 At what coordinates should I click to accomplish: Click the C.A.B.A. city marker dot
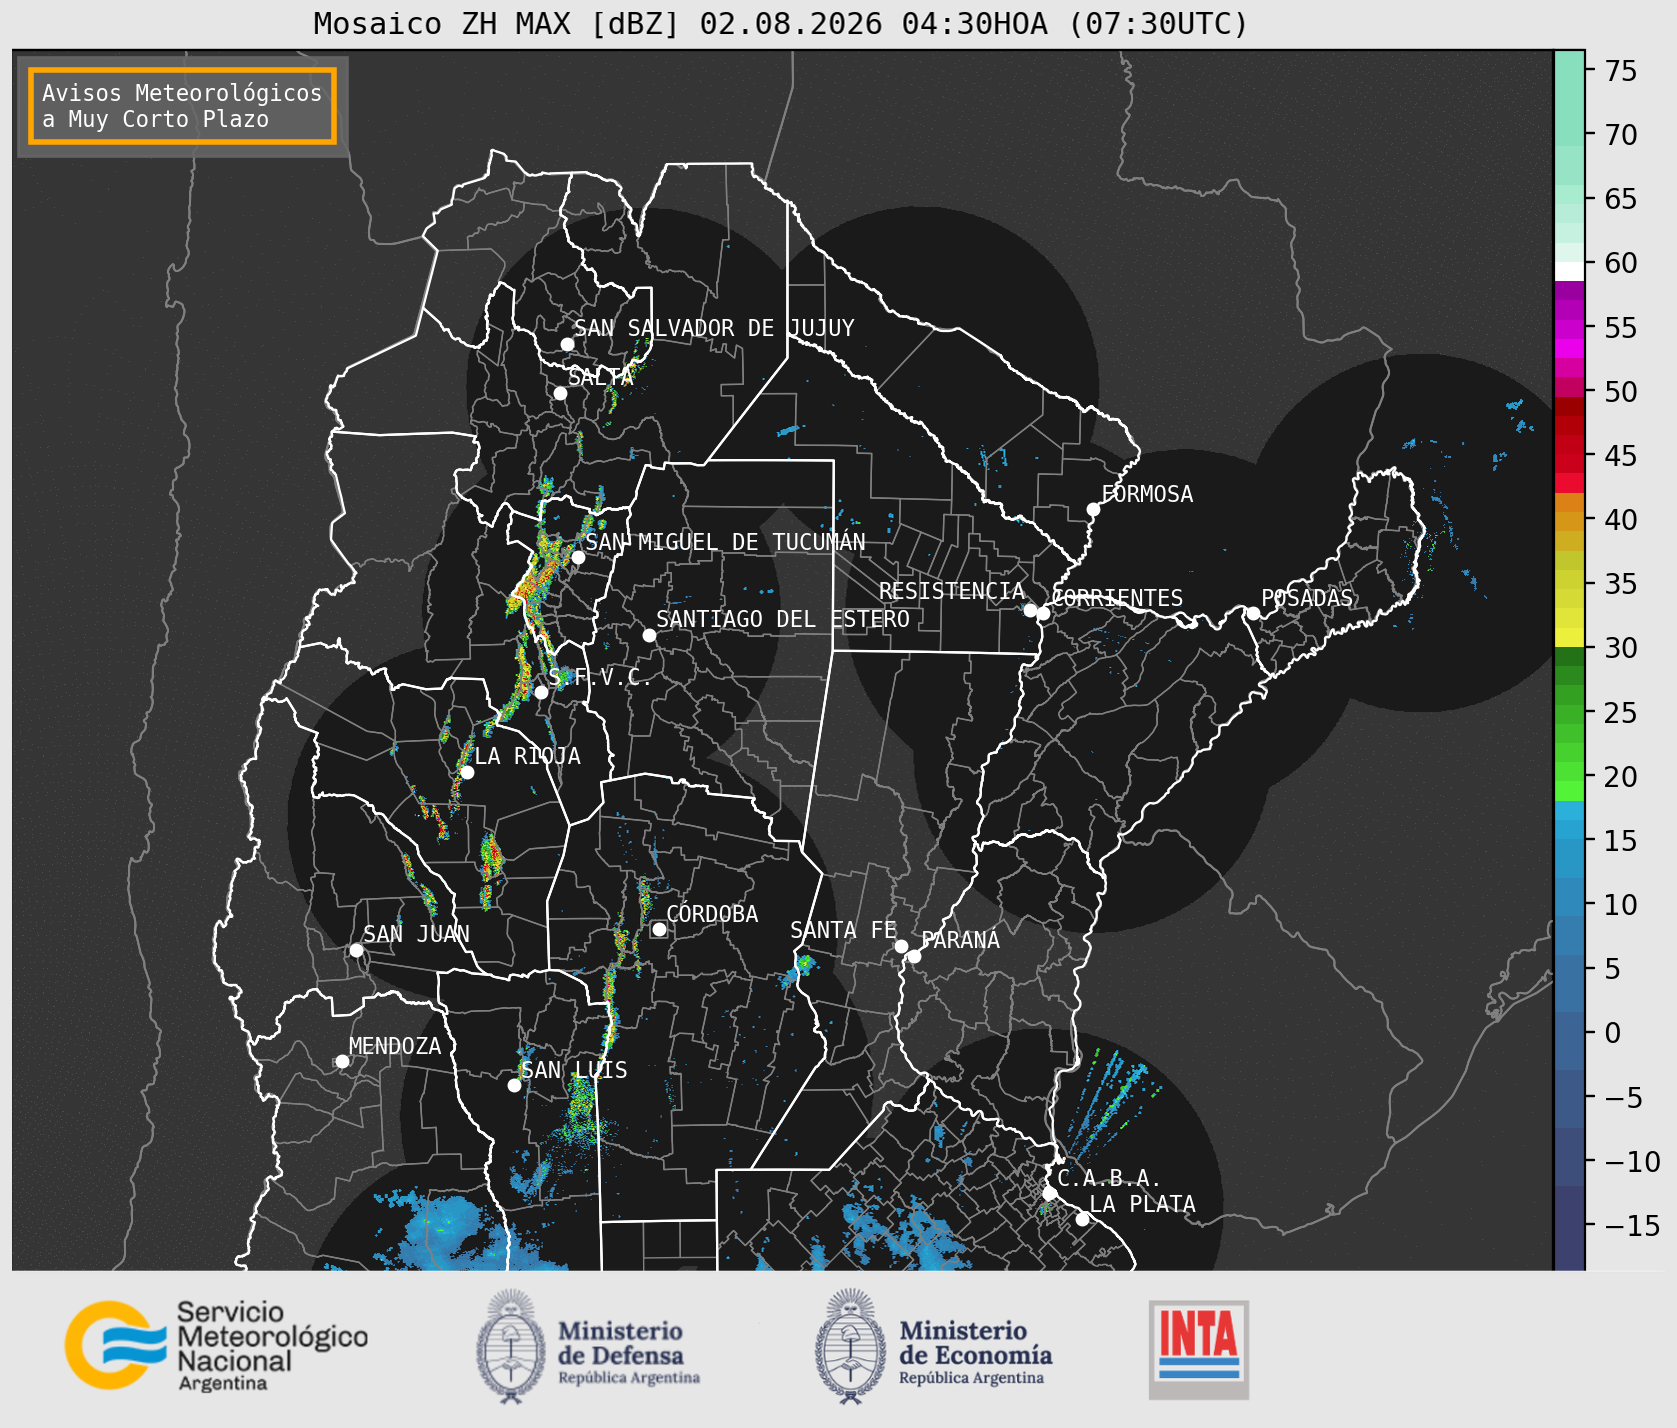[1049, 1193]
